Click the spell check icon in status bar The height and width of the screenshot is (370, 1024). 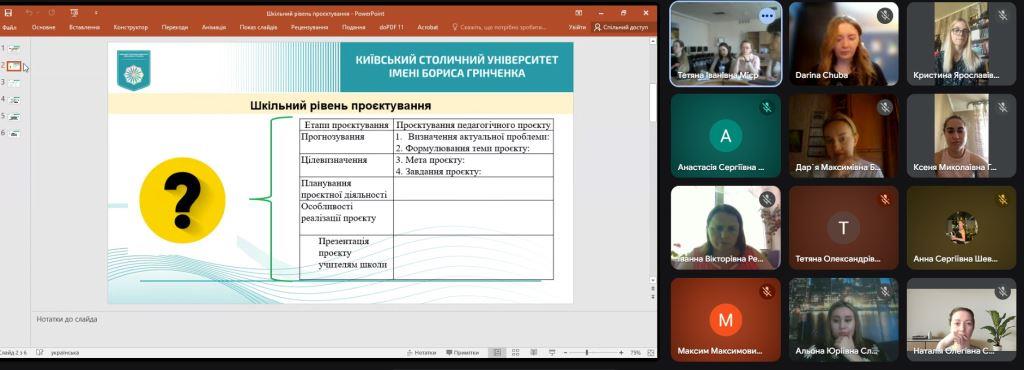[x=40, y=352]
